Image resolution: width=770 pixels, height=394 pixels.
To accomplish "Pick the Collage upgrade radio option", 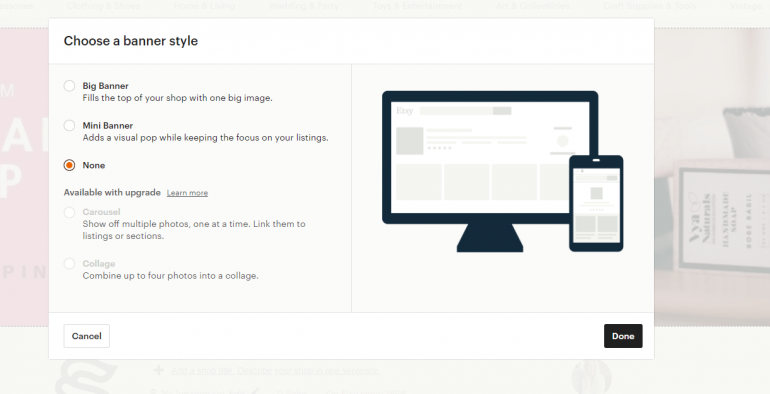I will click(x=69, y=264).
